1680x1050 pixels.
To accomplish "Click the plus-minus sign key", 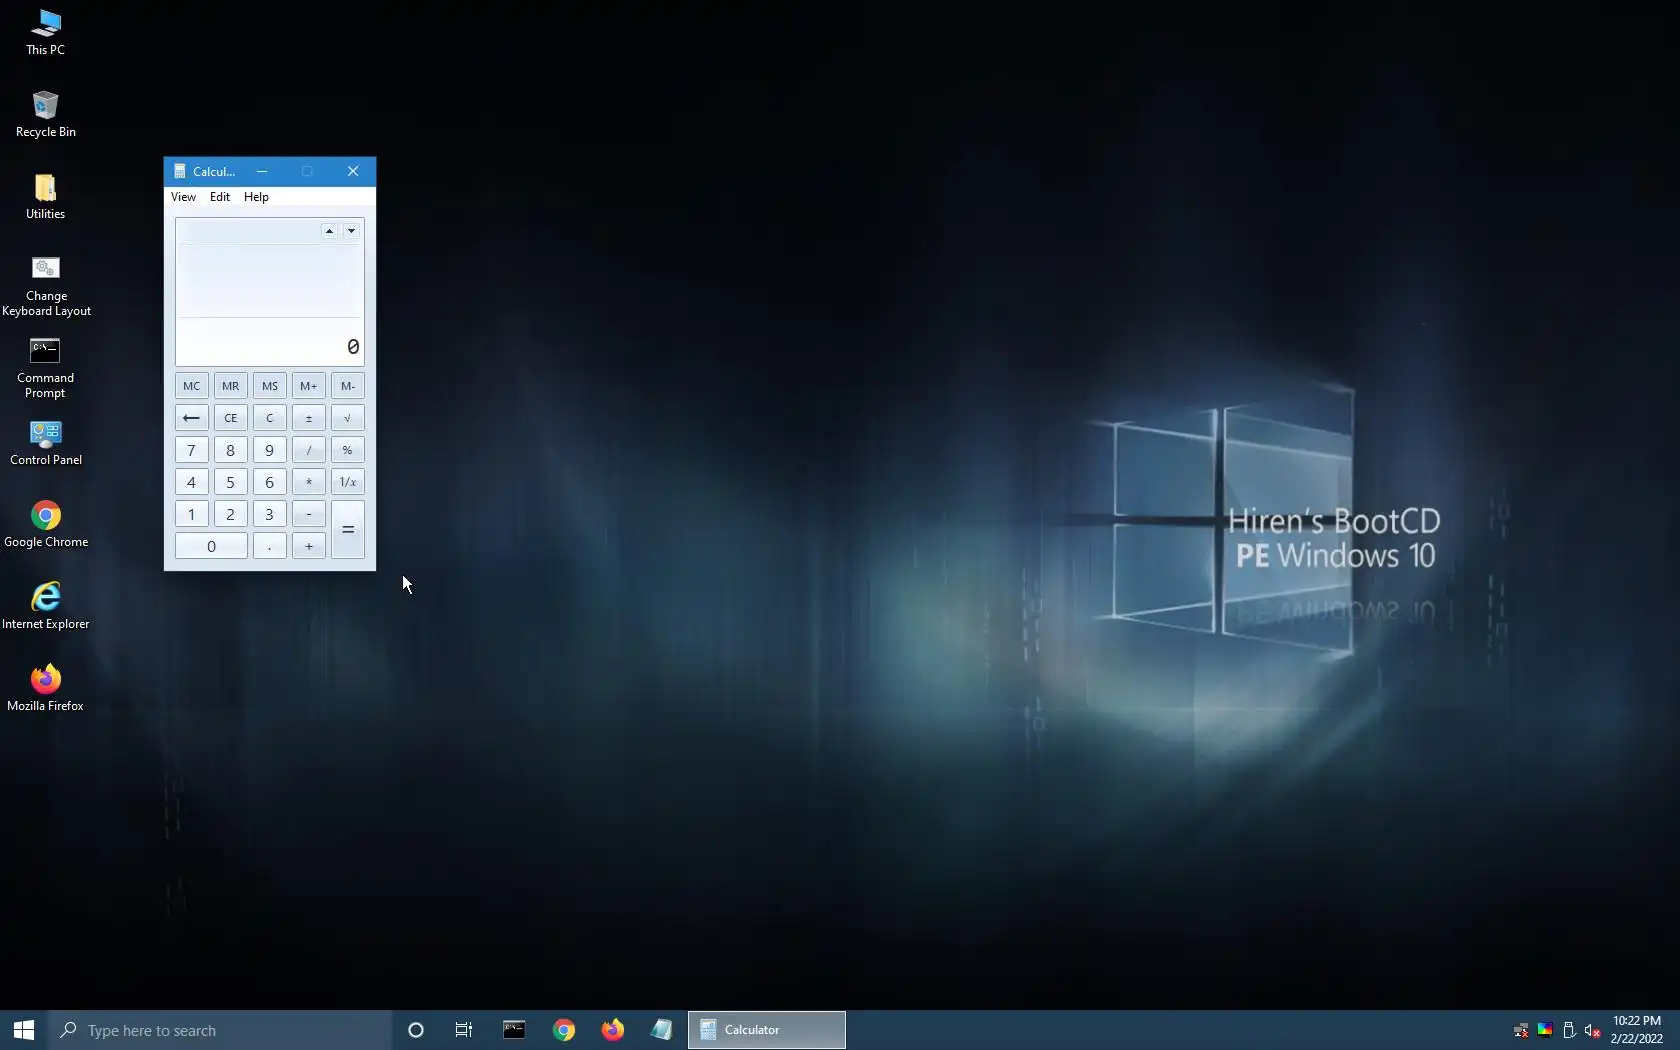I will coord(308,418).
